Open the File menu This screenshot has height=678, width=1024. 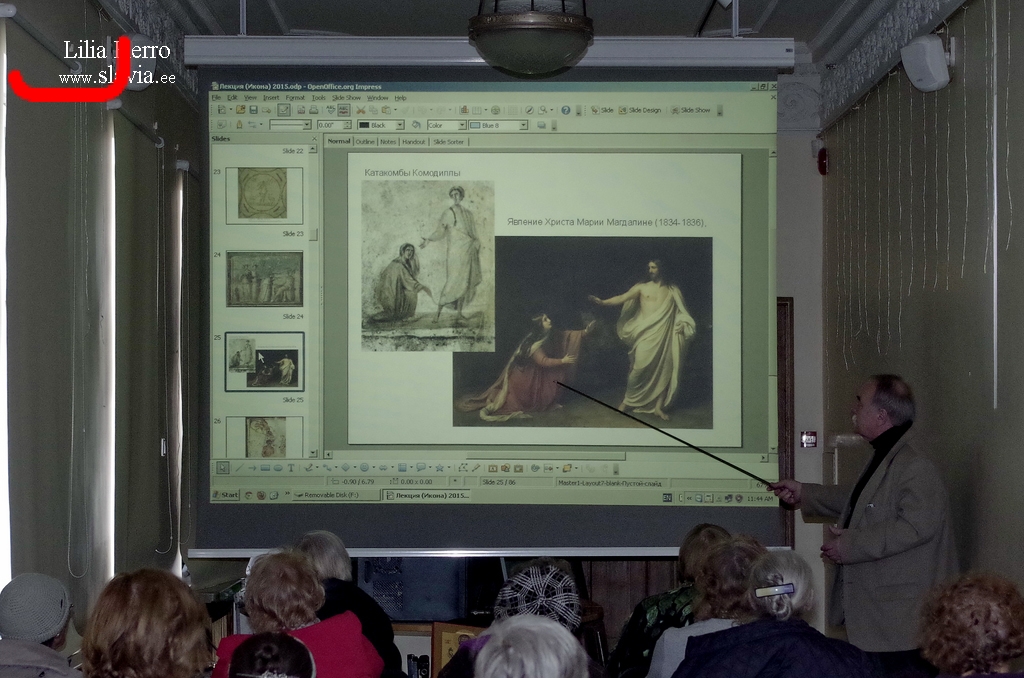tap(216, 98)
